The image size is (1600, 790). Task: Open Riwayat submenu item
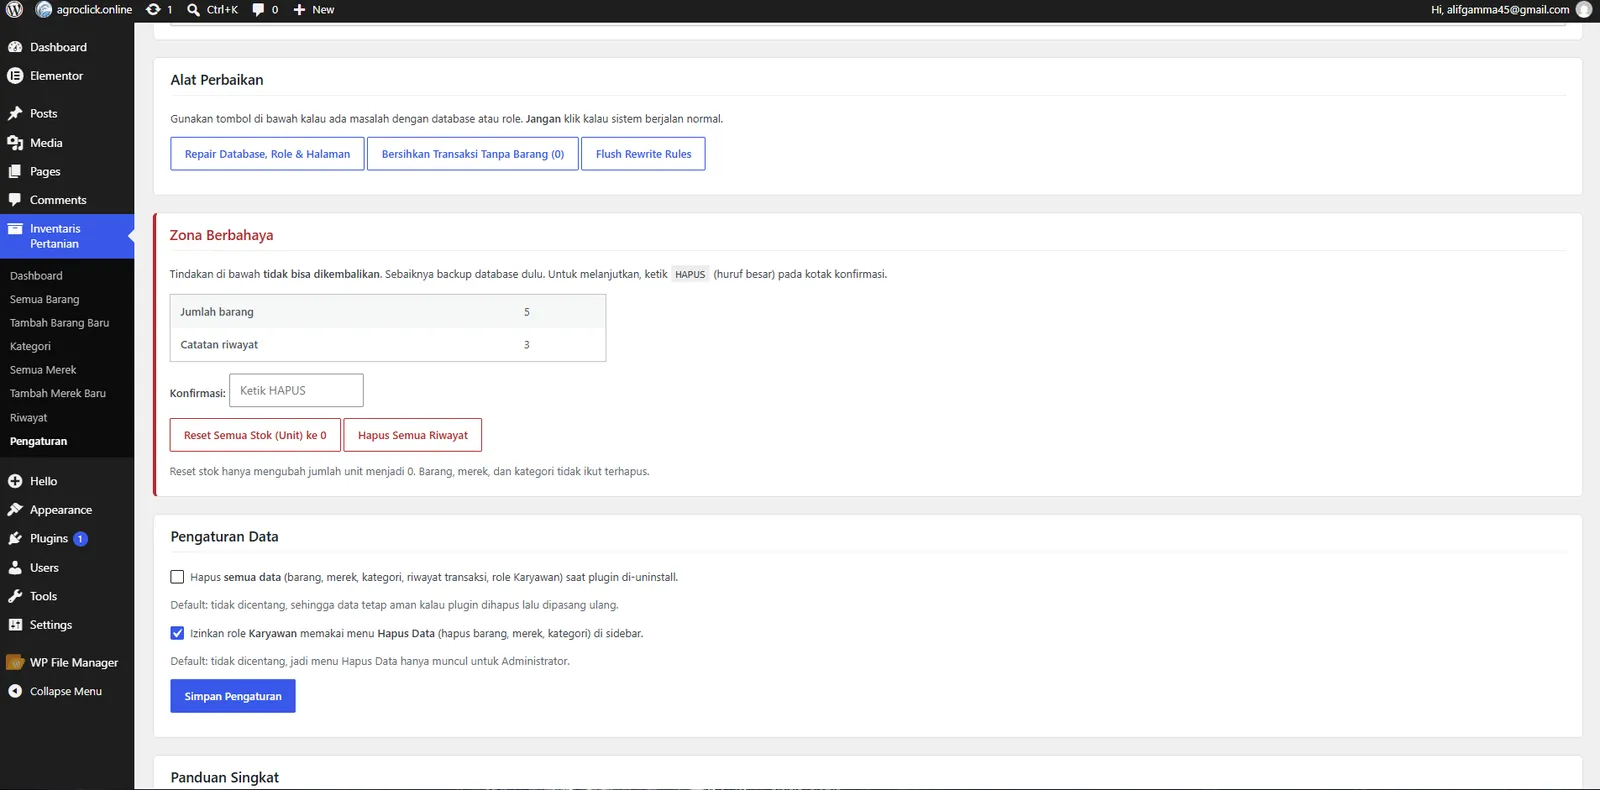click(28, 418)
